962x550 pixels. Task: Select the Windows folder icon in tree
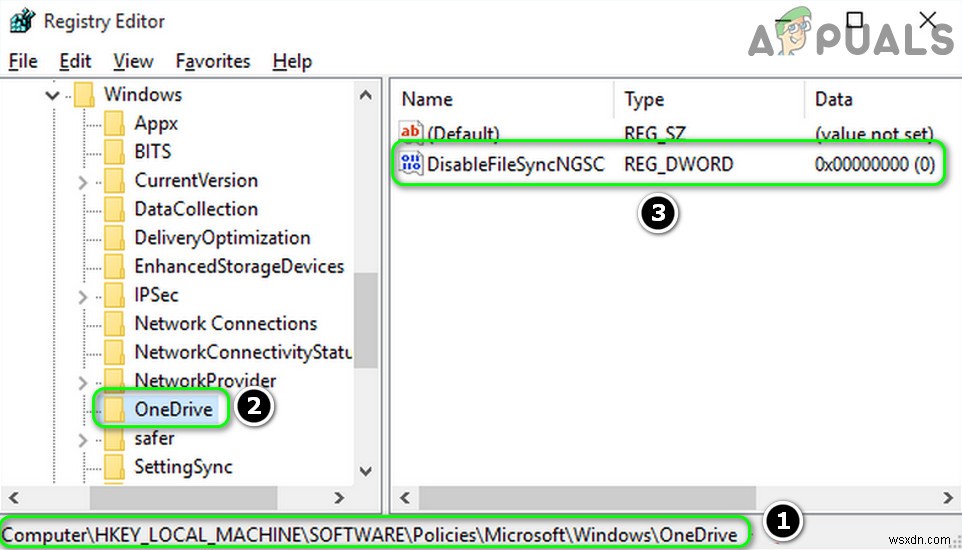click(85, 95)
